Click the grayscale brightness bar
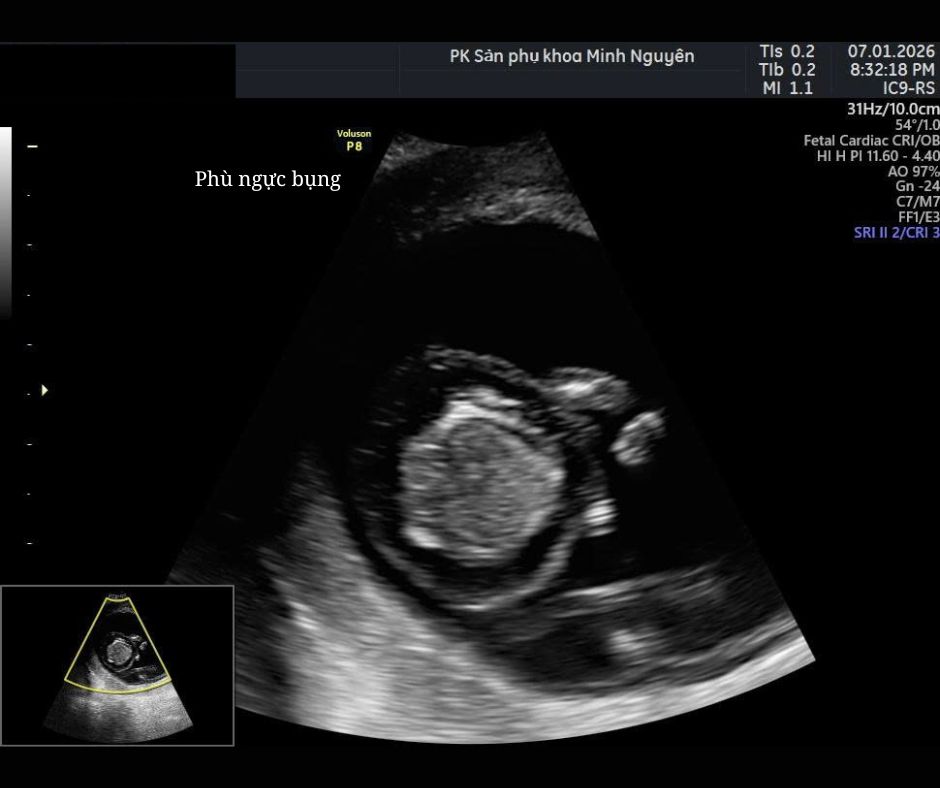Viewport: 940px width, 788px height. tap(6, 220)
